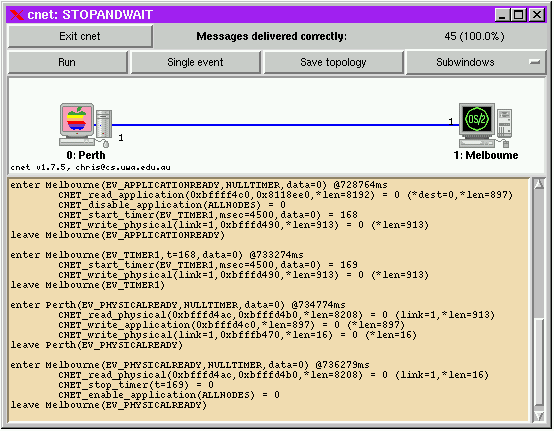Viewport: 554px width, 431px height.
Task: Click the log scrollbar down arrow
Action: (539, 416)
